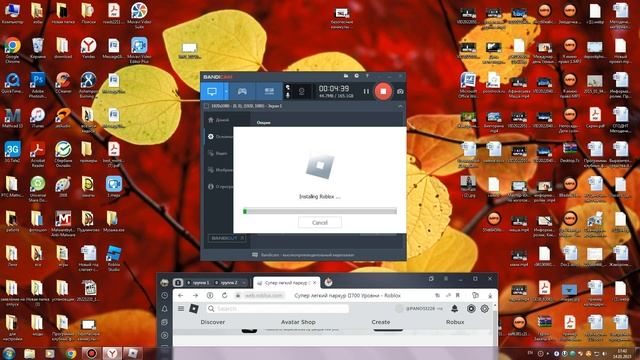Open the About tab in Bandicam sidebar
This screenshot has height=360, width=640.
click(220, 186)
